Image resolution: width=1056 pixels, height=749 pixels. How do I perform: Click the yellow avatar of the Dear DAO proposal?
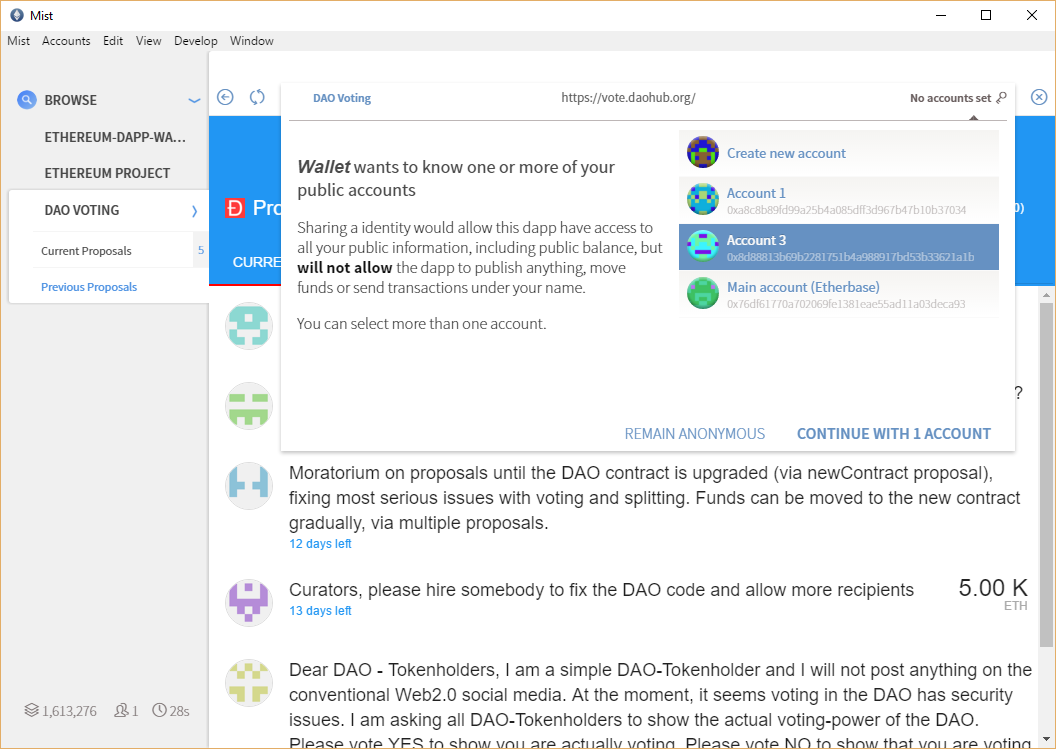click(x=249, y=682)
